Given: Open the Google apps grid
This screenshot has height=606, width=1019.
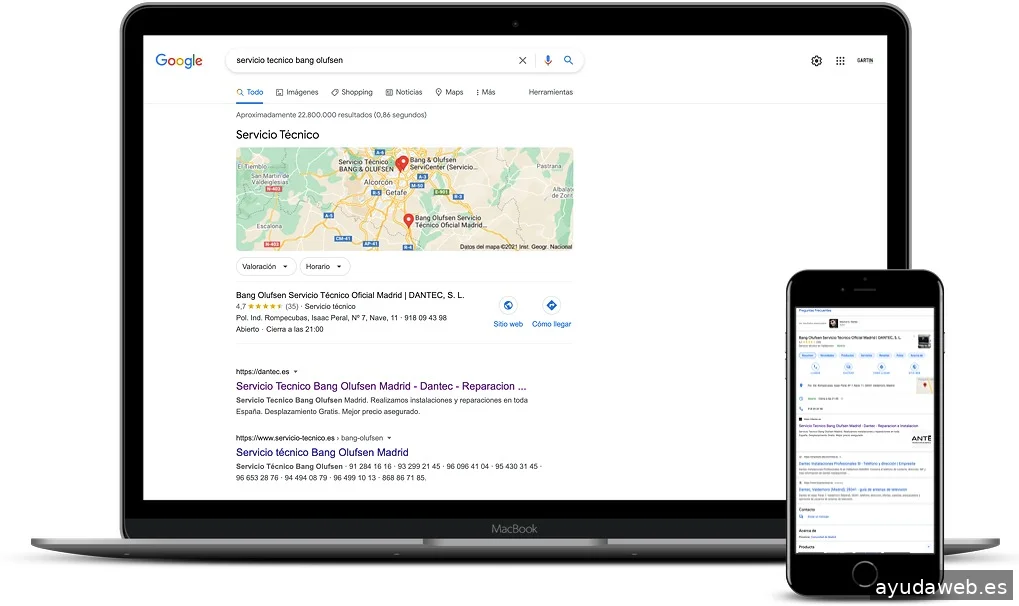Looking at the screenshot, I should (x=840, y=61).
